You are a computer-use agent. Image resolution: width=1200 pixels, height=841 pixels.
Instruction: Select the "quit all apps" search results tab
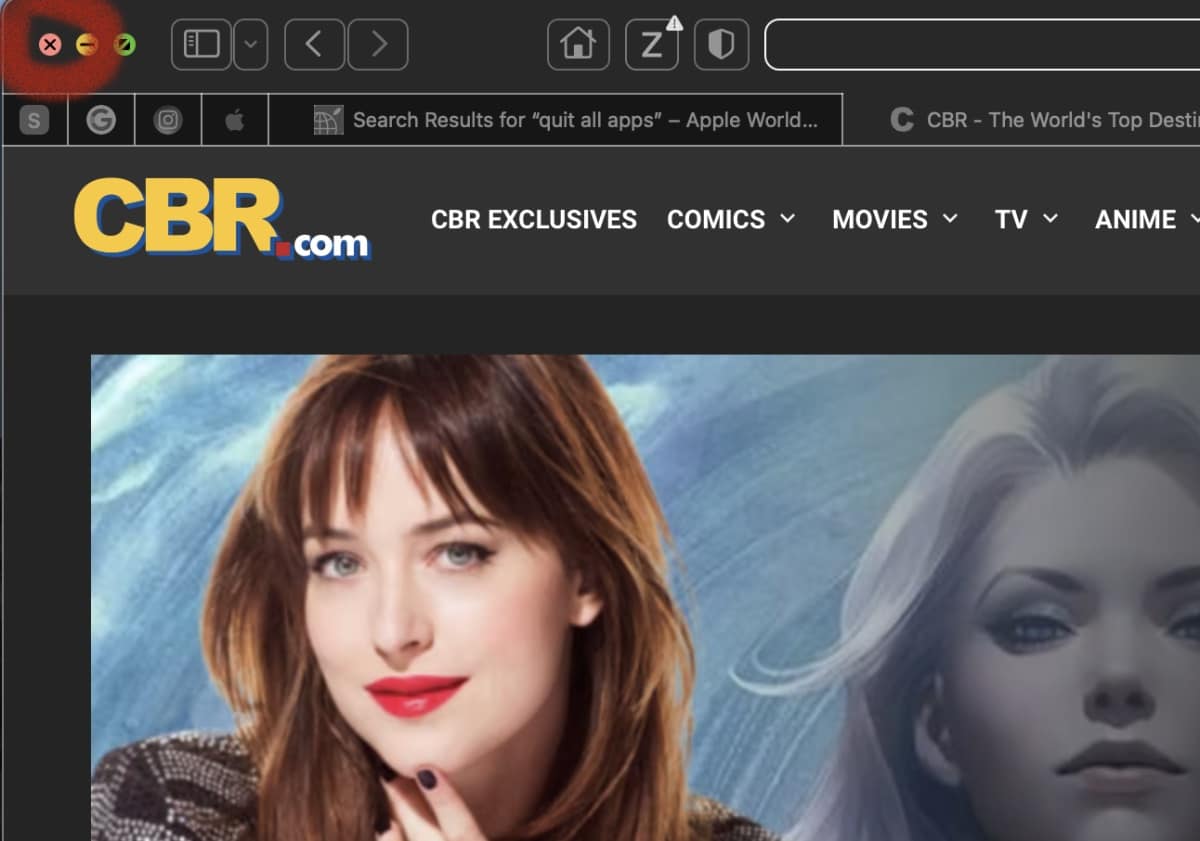565,121
